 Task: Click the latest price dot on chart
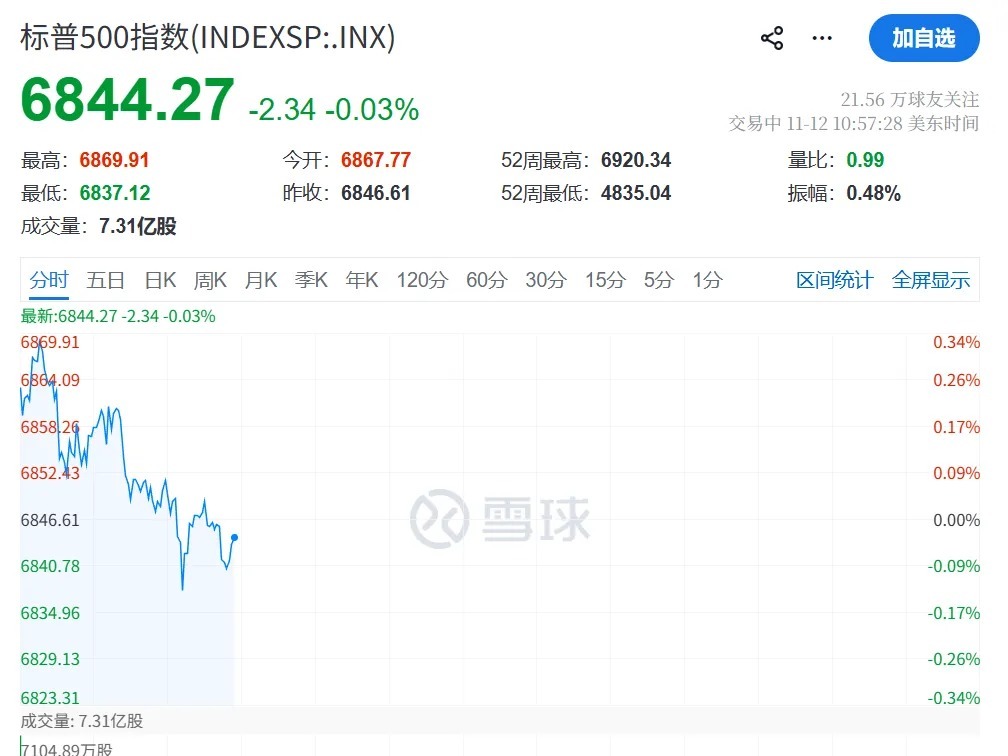point(234,537)
